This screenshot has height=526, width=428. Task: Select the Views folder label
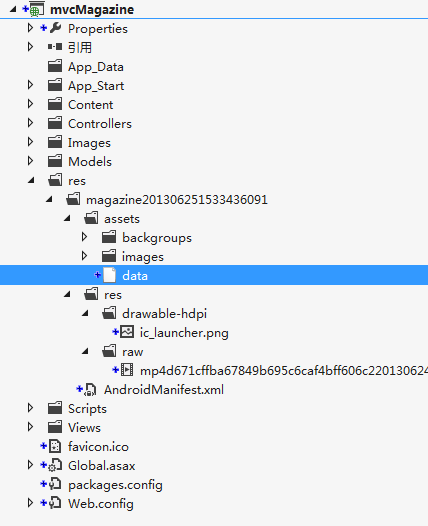pos(84,427)
